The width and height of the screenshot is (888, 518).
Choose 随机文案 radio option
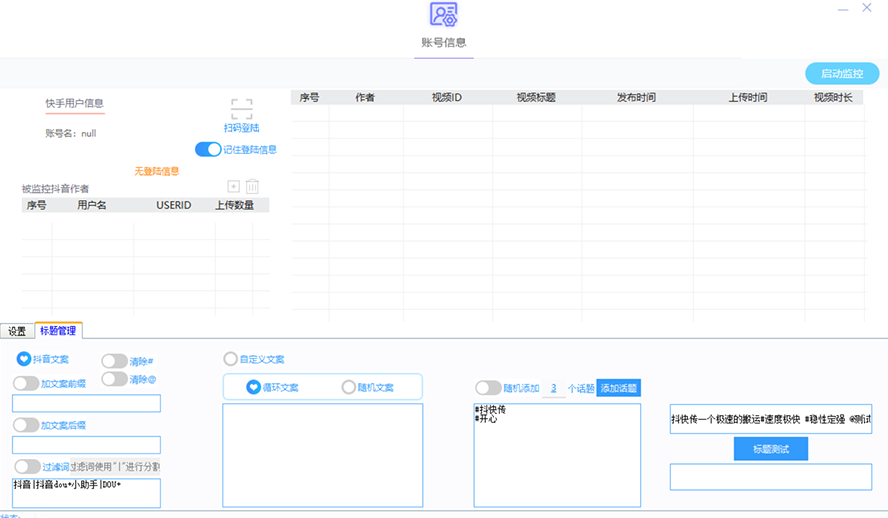(349, 387)
